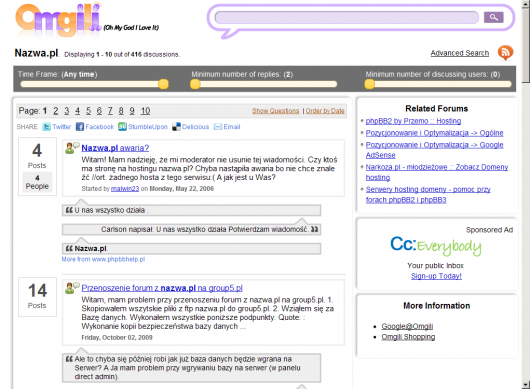Go to results page 5

[88, 111]
